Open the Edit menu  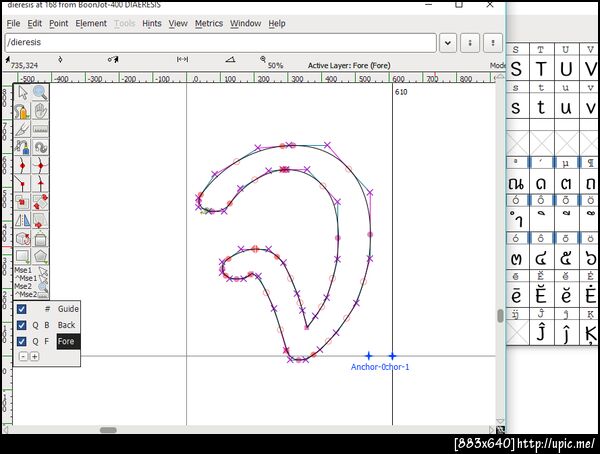pos(34,23)
